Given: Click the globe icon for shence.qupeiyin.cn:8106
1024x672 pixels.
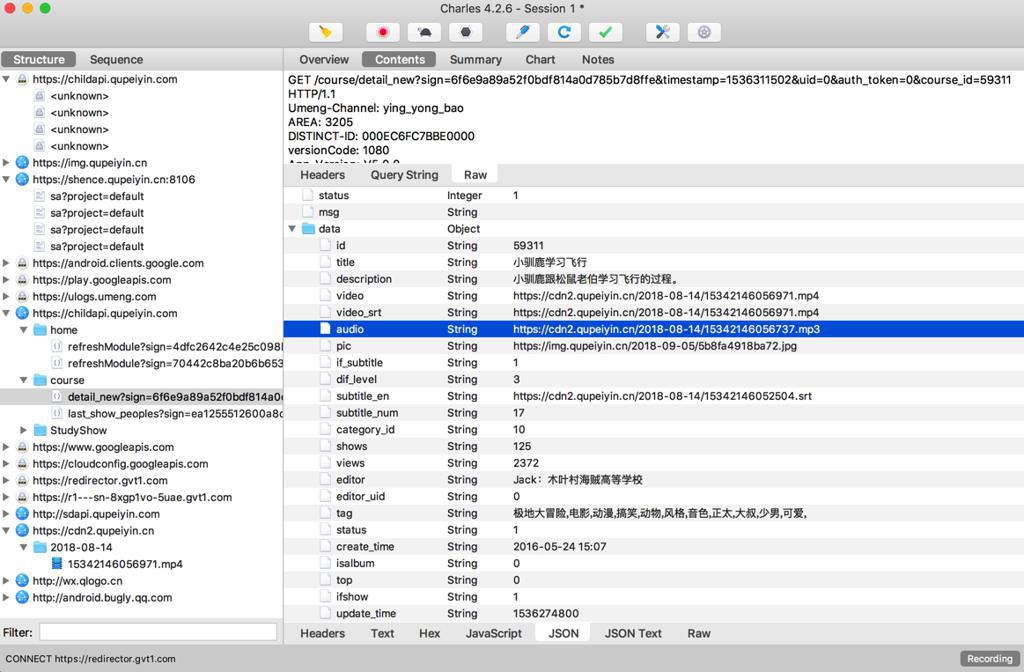Looking at the screenshot, I should [22, 180].
